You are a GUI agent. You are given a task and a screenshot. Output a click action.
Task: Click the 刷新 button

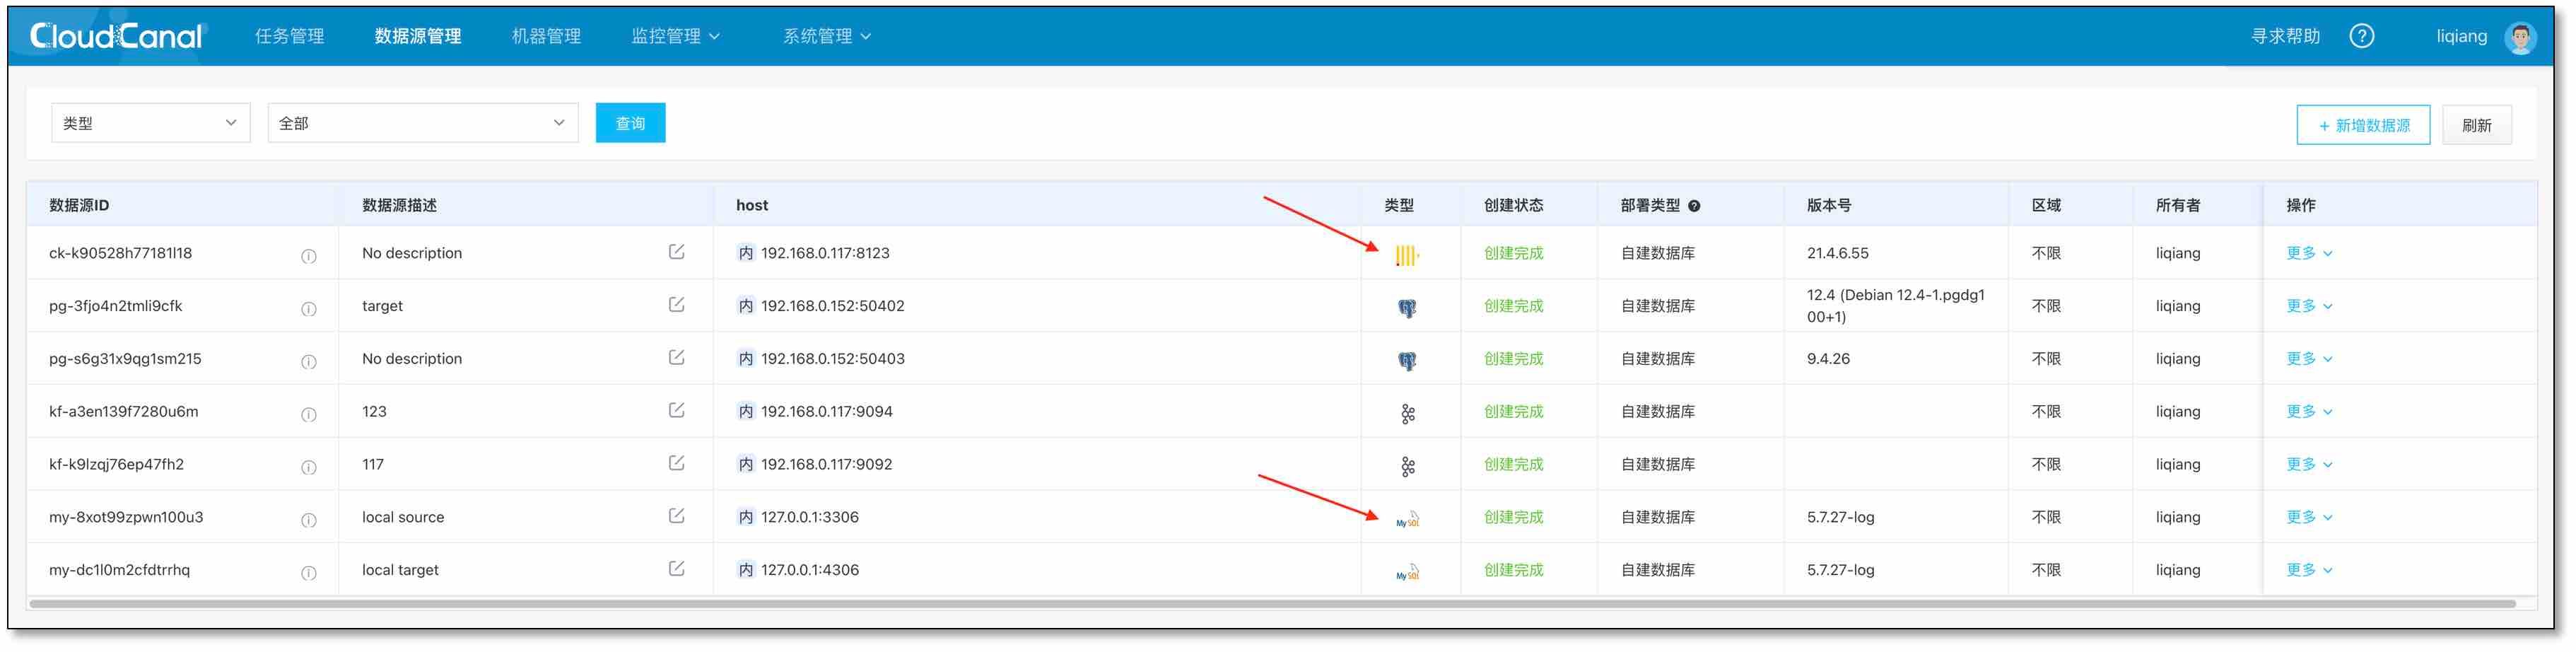[2476, 125]
